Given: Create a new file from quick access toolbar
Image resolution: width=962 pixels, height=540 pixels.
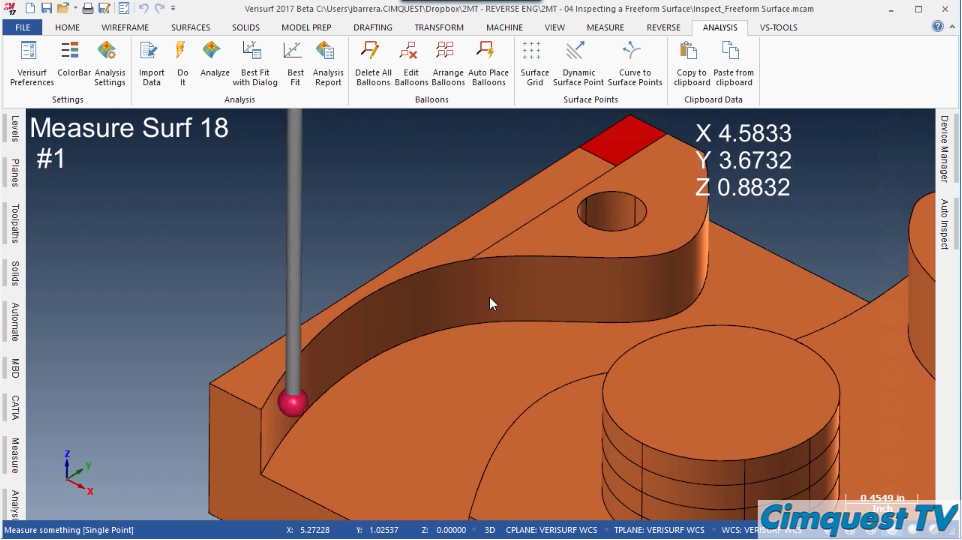Looking at the screenshot, I should (30, 9).
